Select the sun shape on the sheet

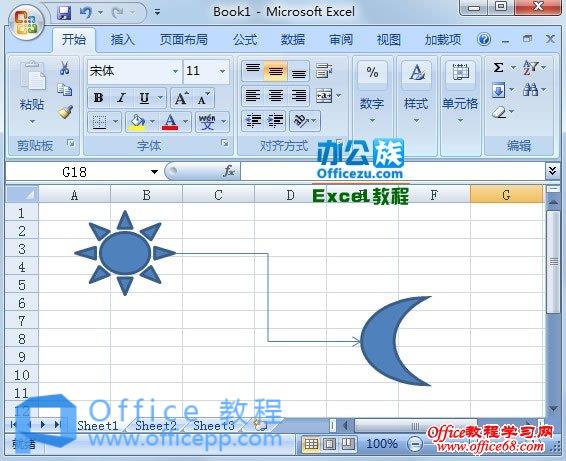[125, 253]
